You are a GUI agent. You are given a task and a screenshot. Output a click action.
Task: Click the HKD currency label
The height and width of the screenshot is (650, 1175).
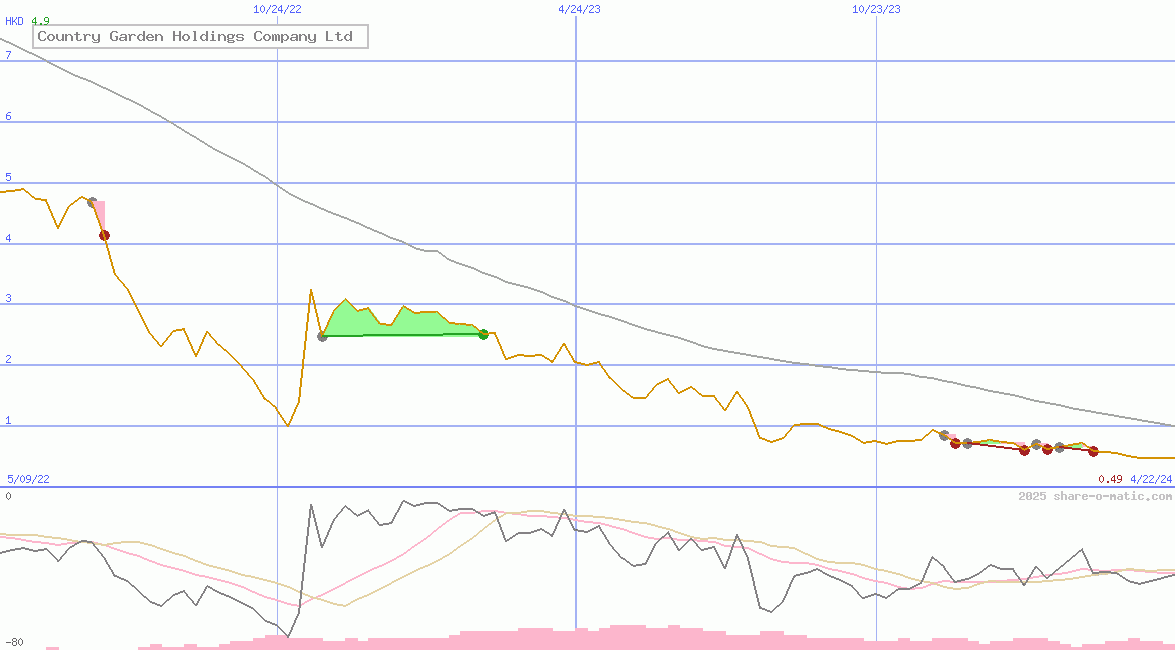point(14,21)
